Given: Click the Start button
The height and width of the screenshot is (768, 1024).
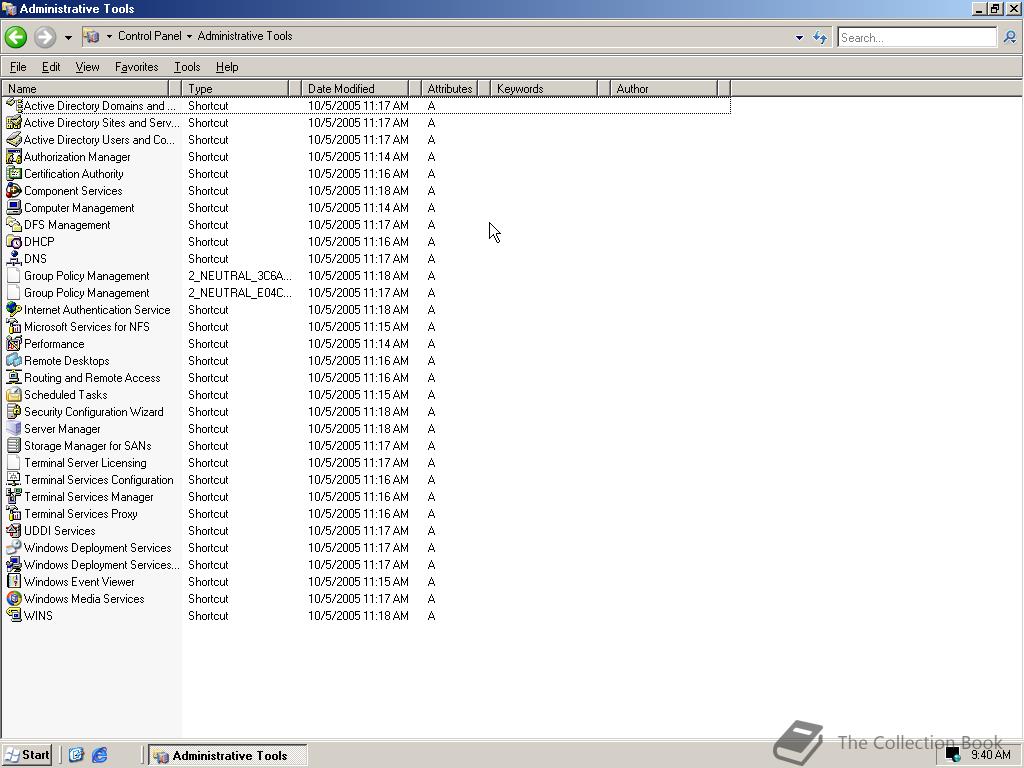Looking at the screenshot, I should tap(27, 755).
